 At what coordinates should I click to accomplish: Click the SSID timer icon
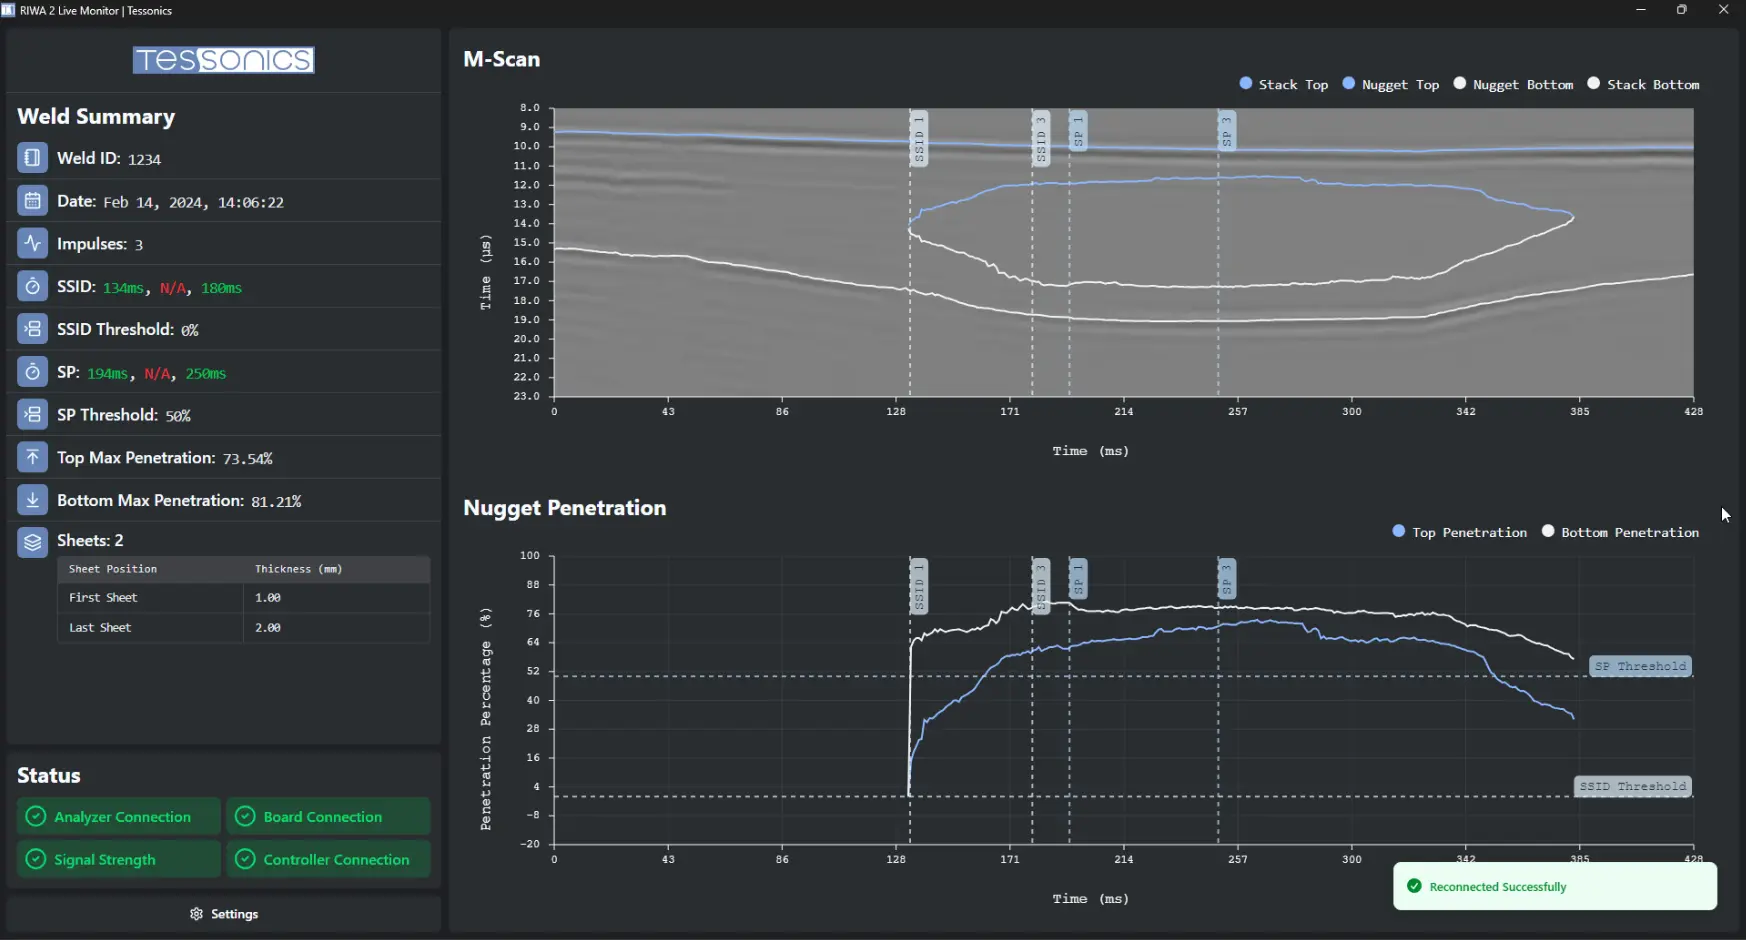click(32, 287)
